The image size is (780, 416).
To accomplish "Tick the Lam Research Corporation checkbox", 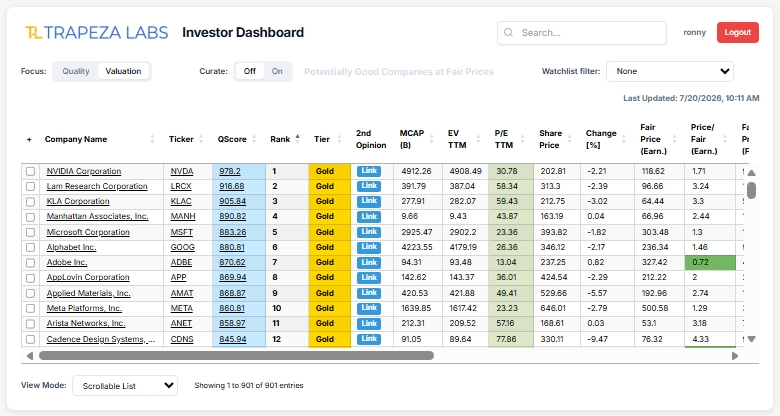I will 30,186.
